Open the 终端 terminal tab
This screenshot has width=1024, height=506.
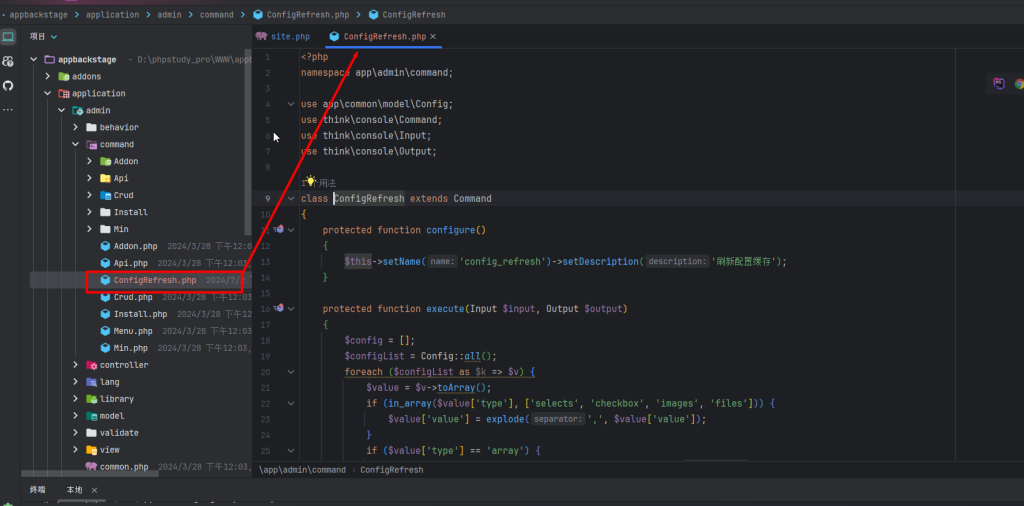coord(38,490)
